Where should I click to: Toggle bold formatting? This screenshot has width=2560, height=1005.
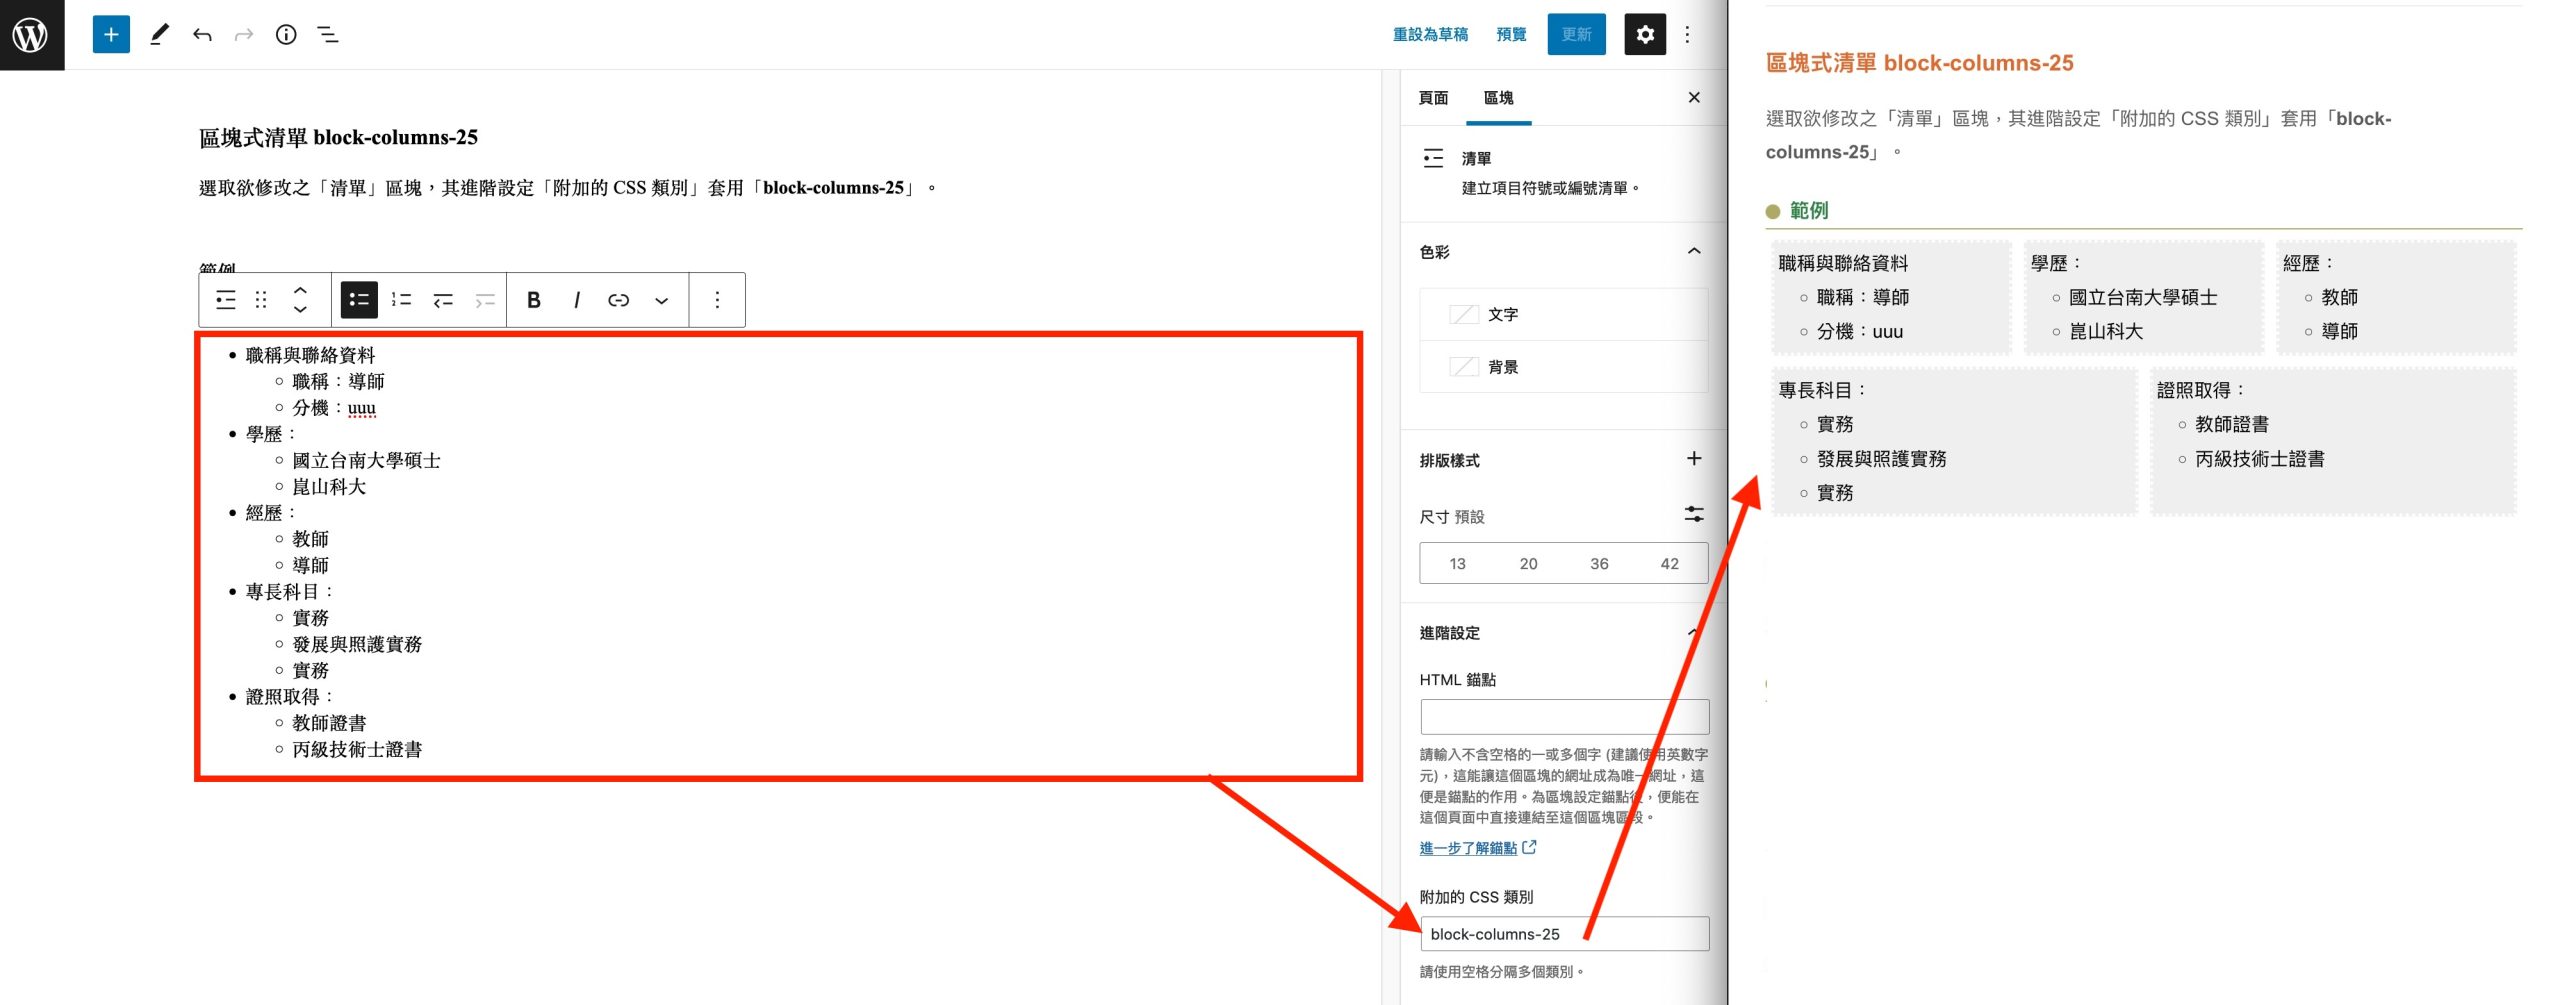[534, 300]
